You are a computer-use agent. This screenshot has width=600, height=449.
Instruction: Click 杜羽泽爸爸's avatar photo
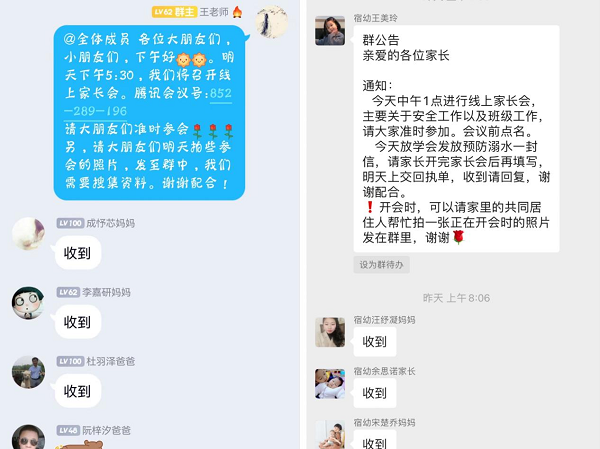pyautogui.click(x=28, y=372)
